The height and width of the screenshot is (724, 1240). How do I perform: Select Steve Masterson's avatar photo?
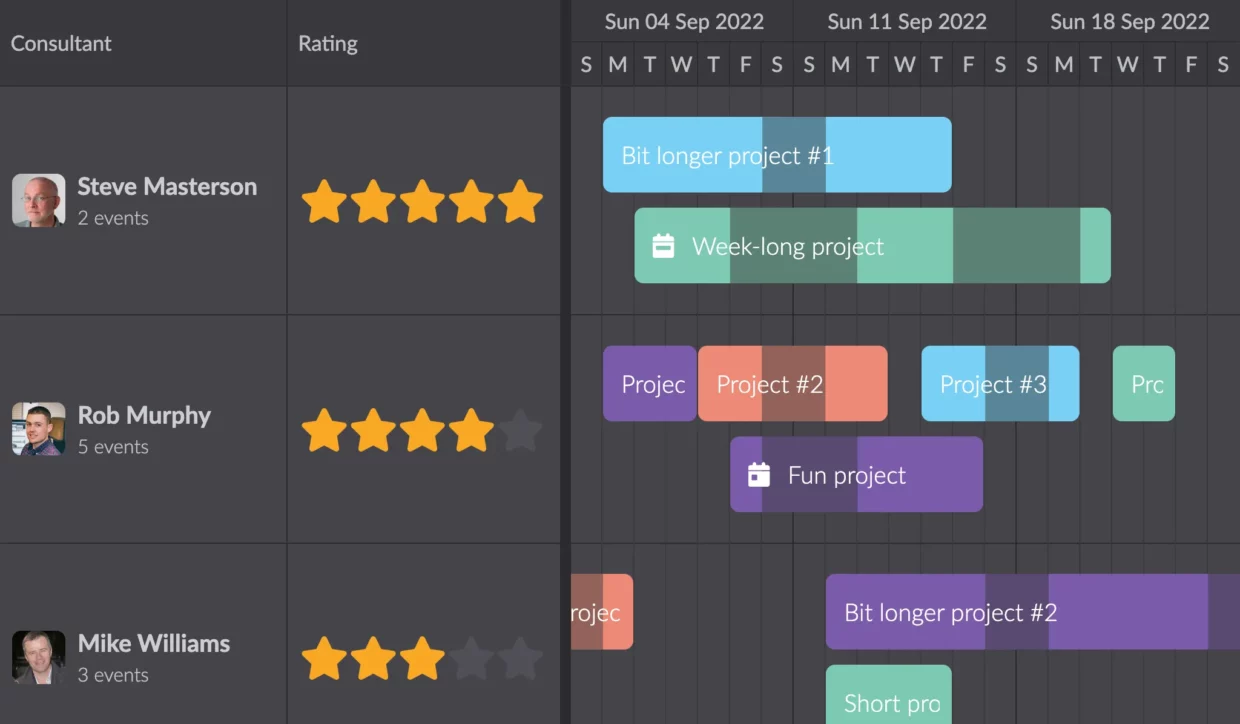[39, 201]
